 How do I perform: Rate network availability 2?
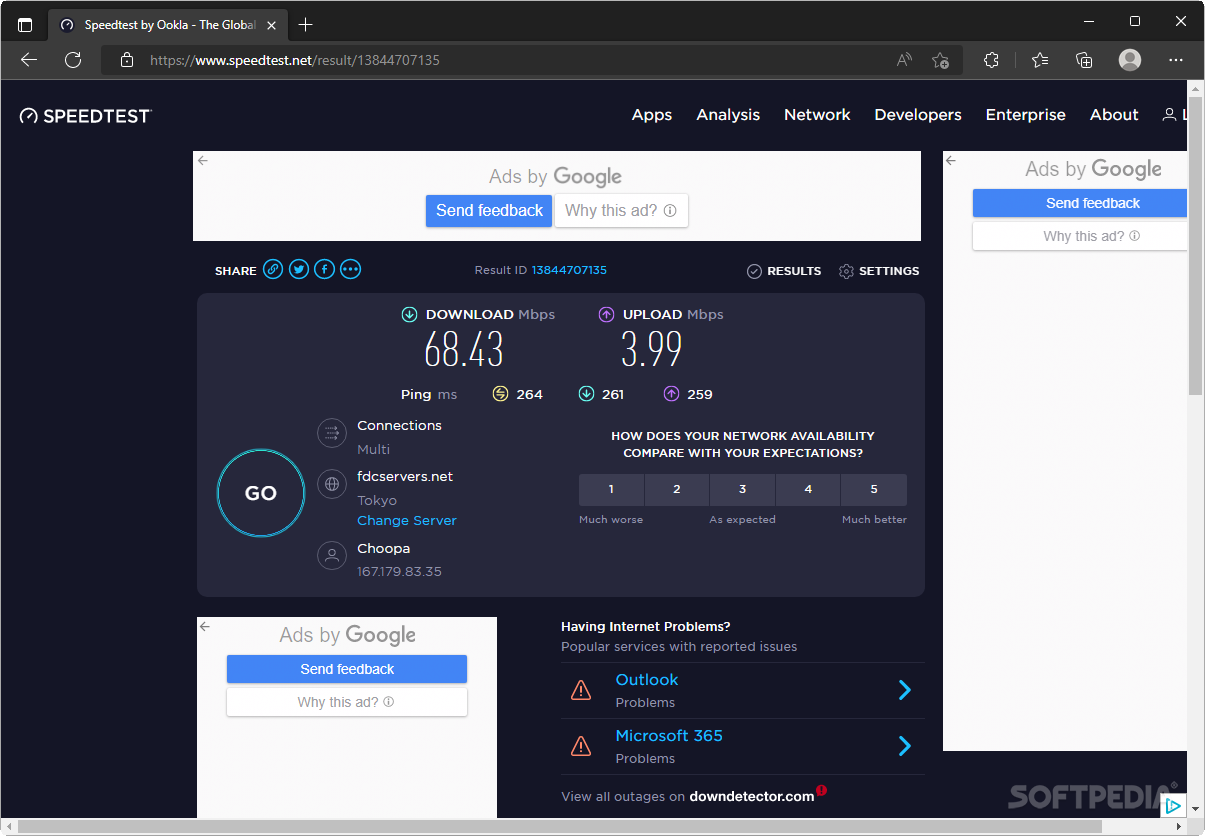tap(677, 490)
